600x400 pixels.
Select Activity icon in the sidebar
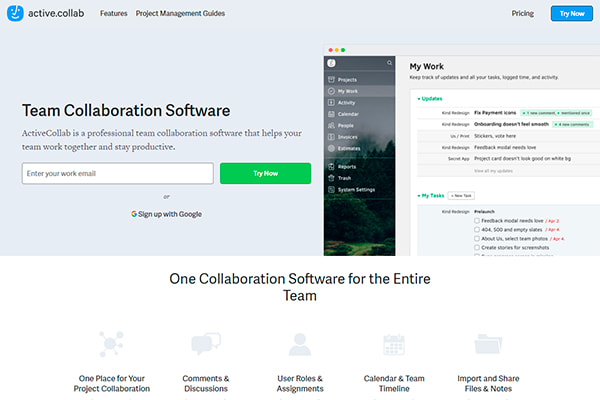(331, 103)
